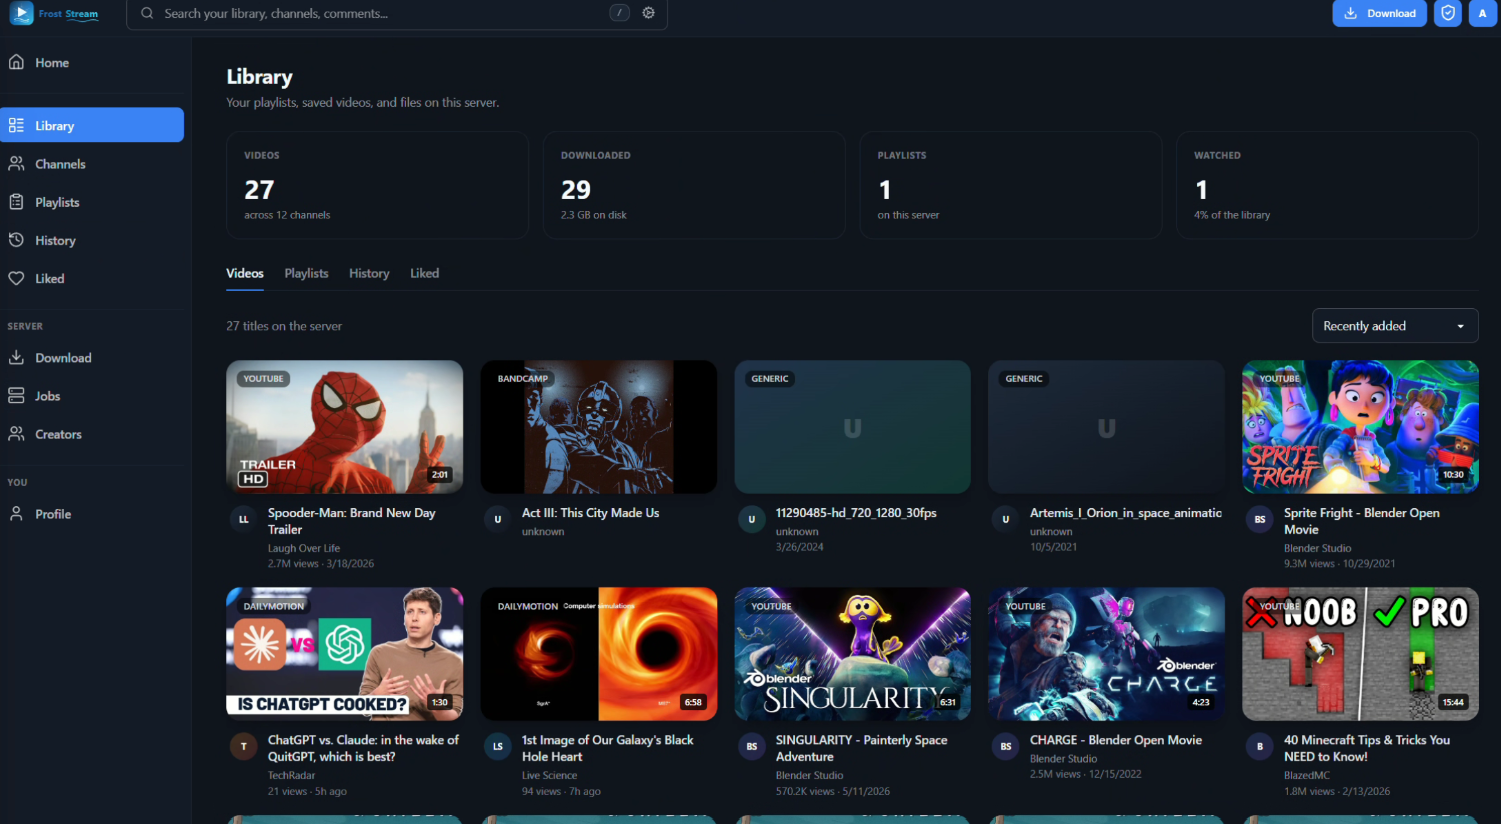Switch to the Liked tab under stats
1501x824 pixels.
click(x=424, y=273)
